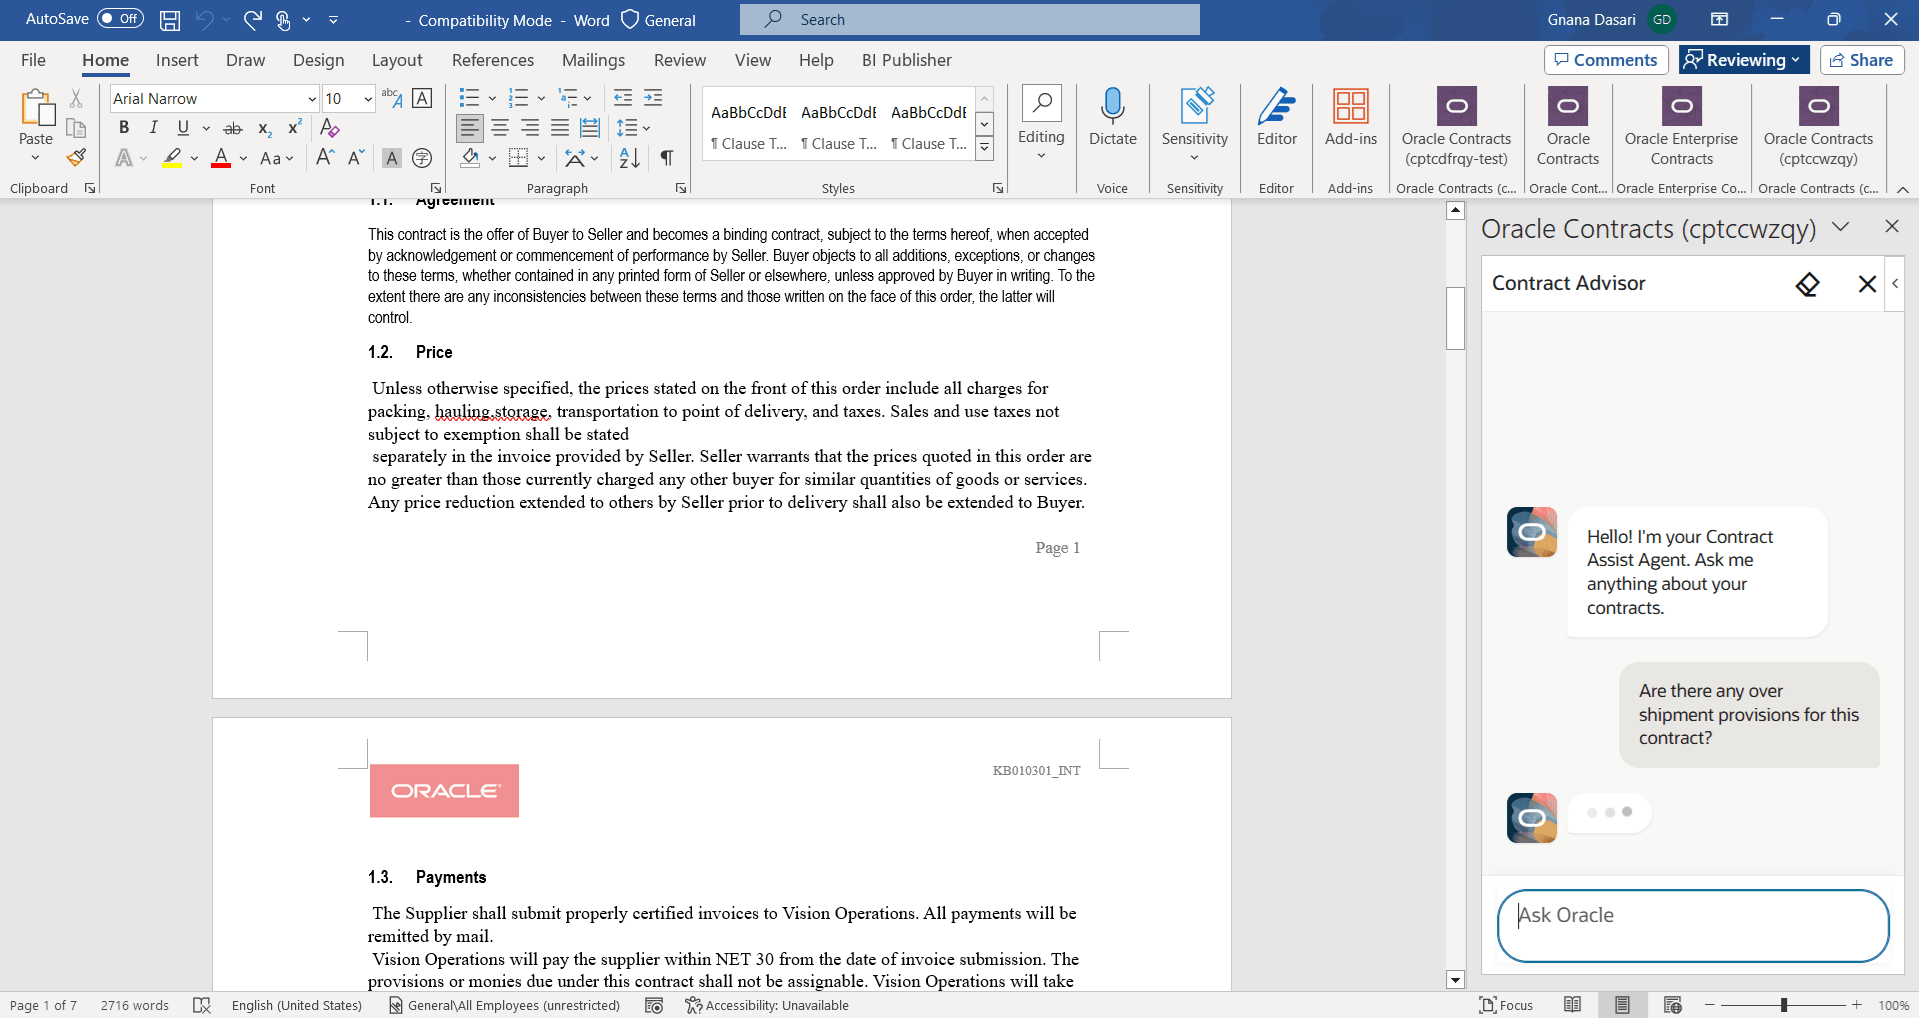Screen dimensions: 1919x1018
Task: Toggle Underline formatting
Action: pos(183,128)
